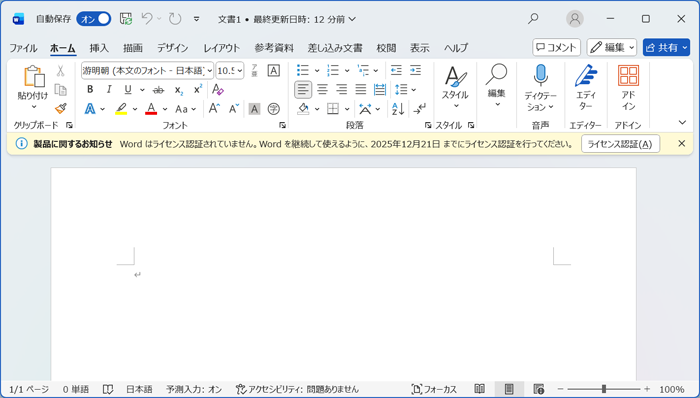Image resolution: width=700 pixels, height=398 pixels.
Task: Collapse the ribbon with the chevron
Action: pos(682,122)
